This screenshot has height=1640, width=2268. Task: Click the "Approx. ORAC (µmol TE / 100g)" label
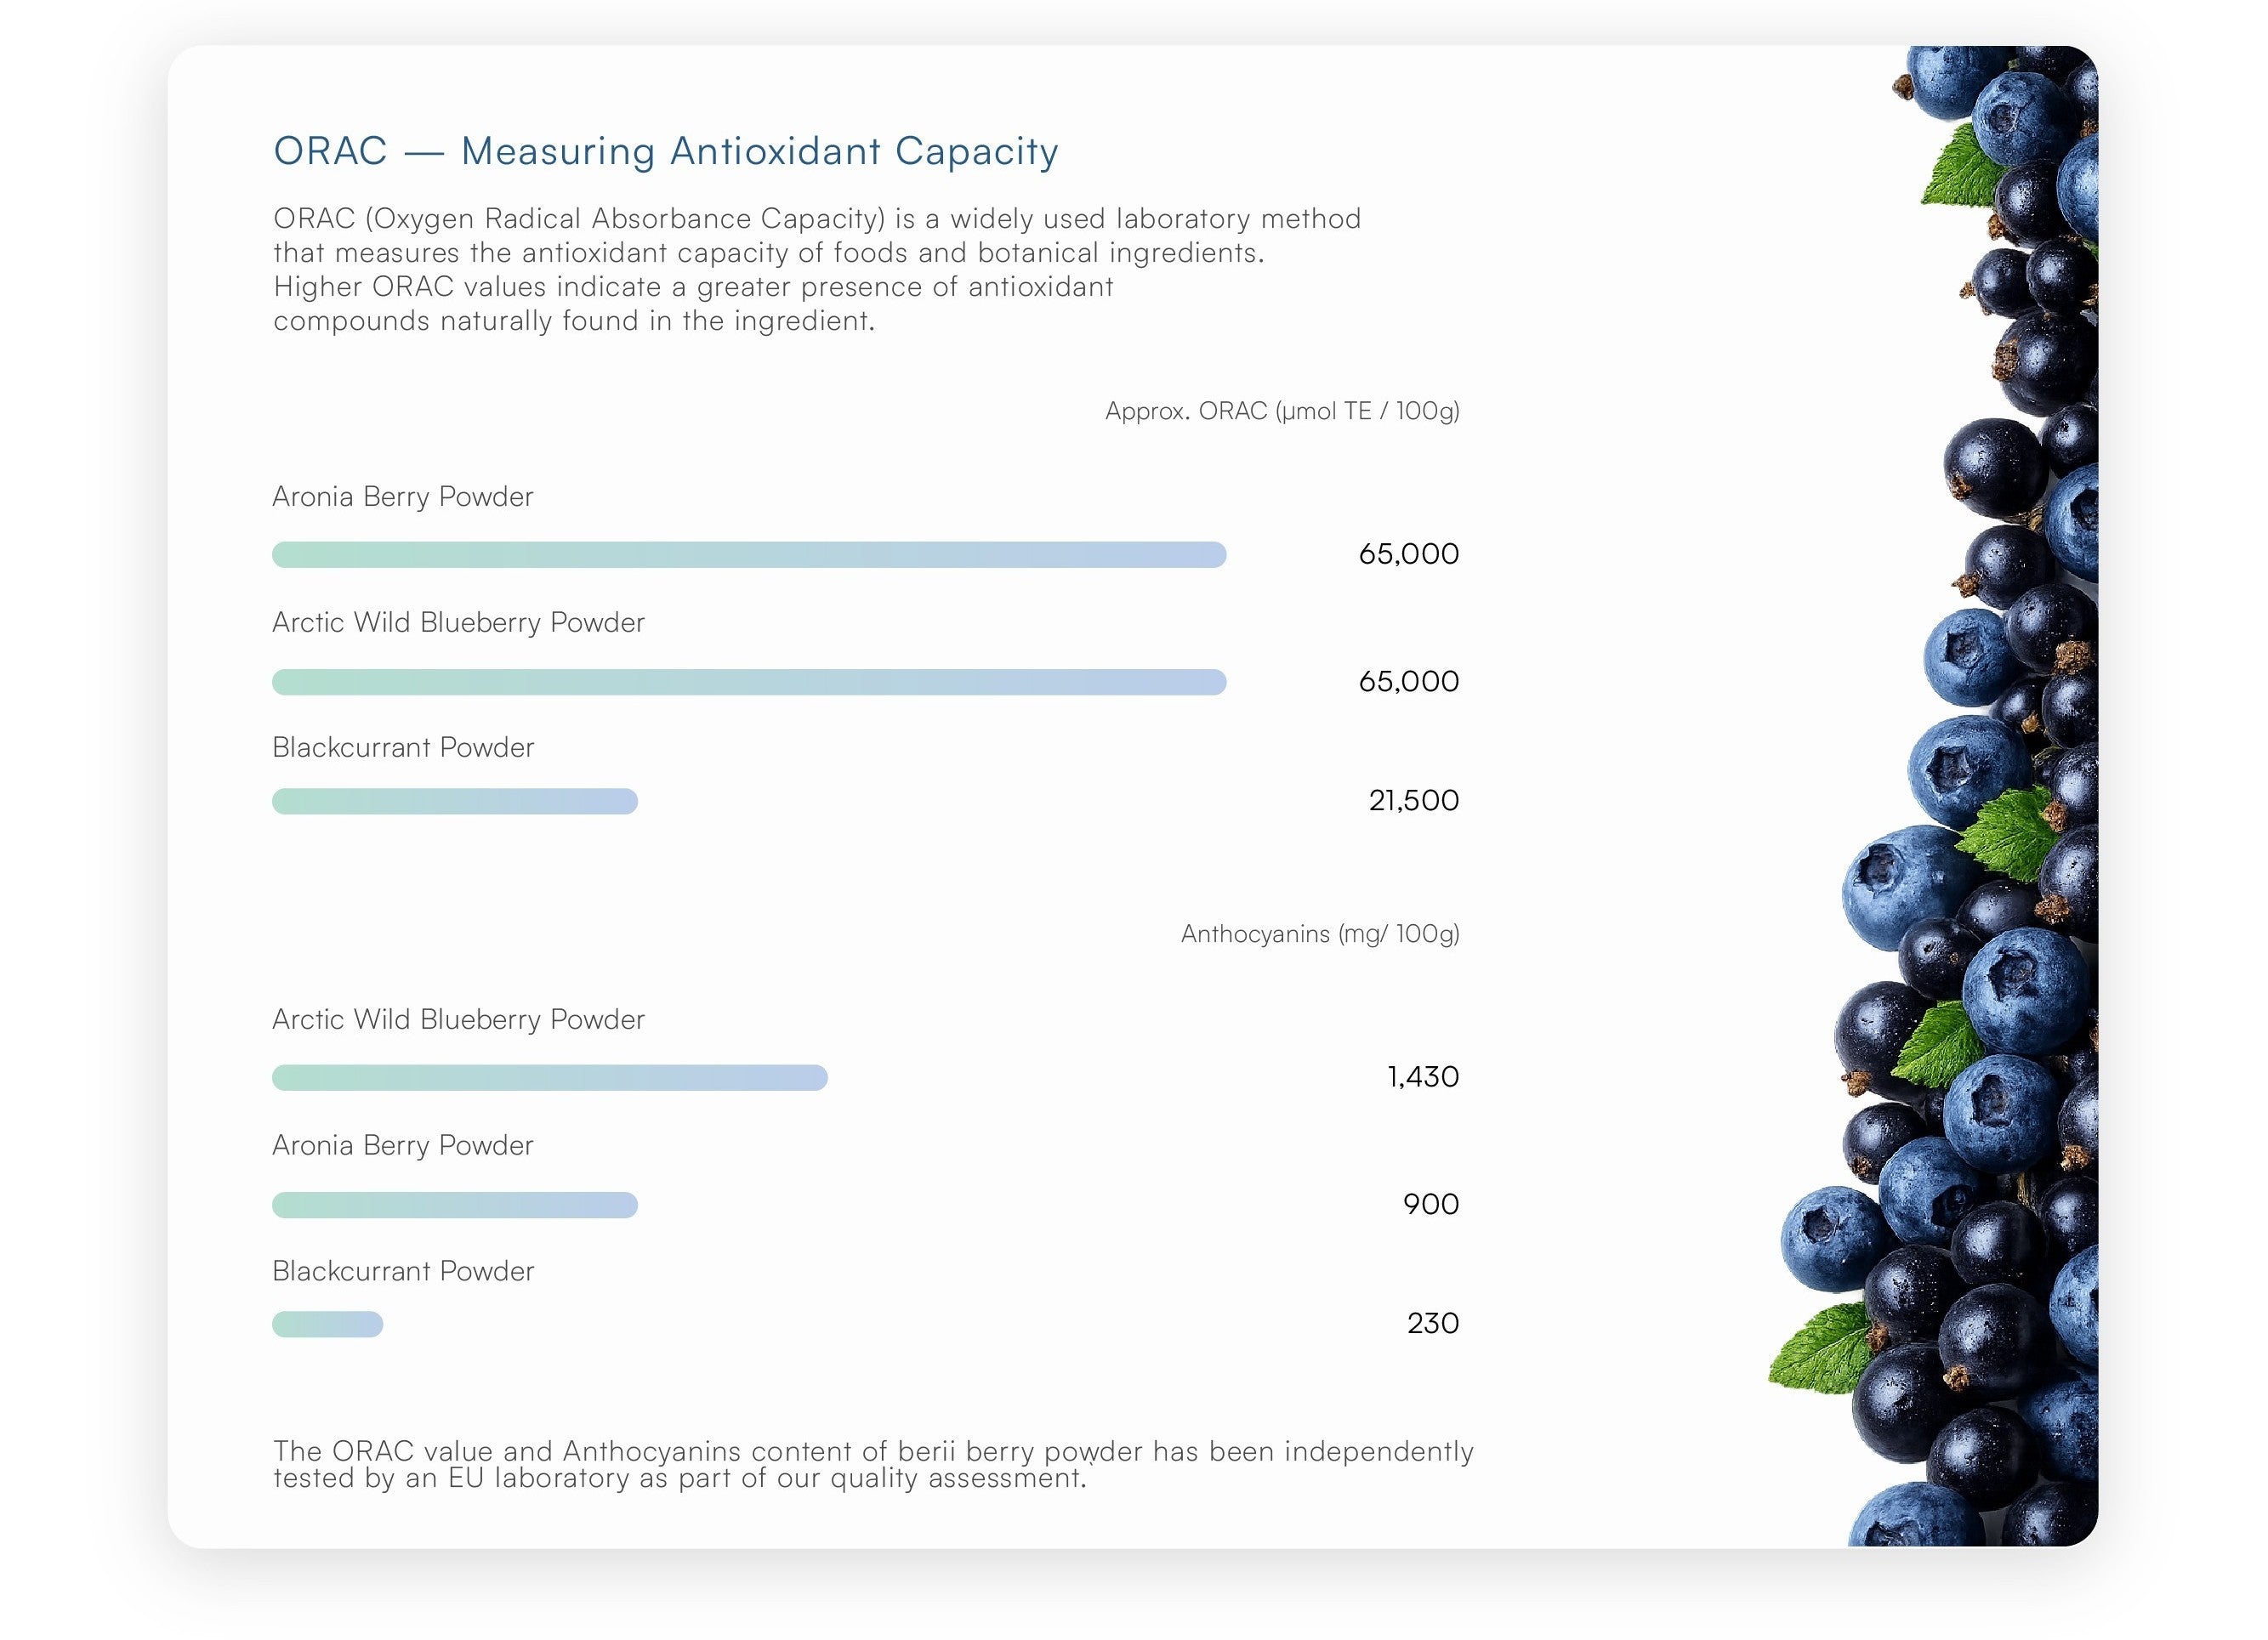click(x=1281, y=411)
